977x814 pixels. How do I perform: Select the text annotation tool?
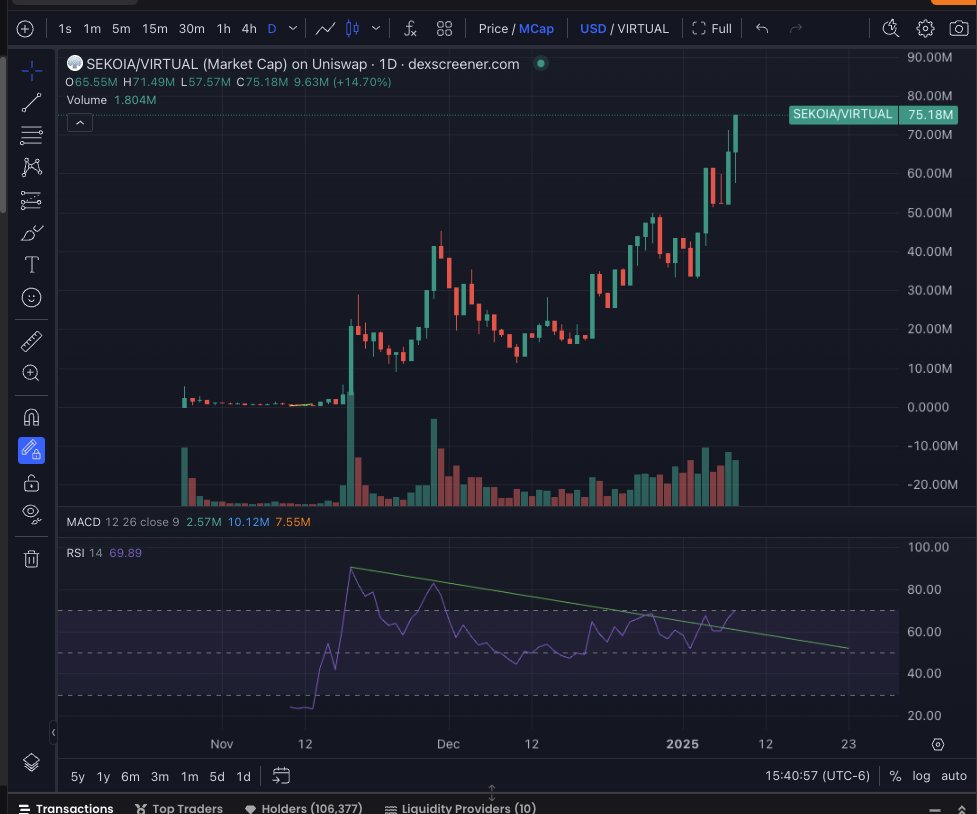click(31, 265)
